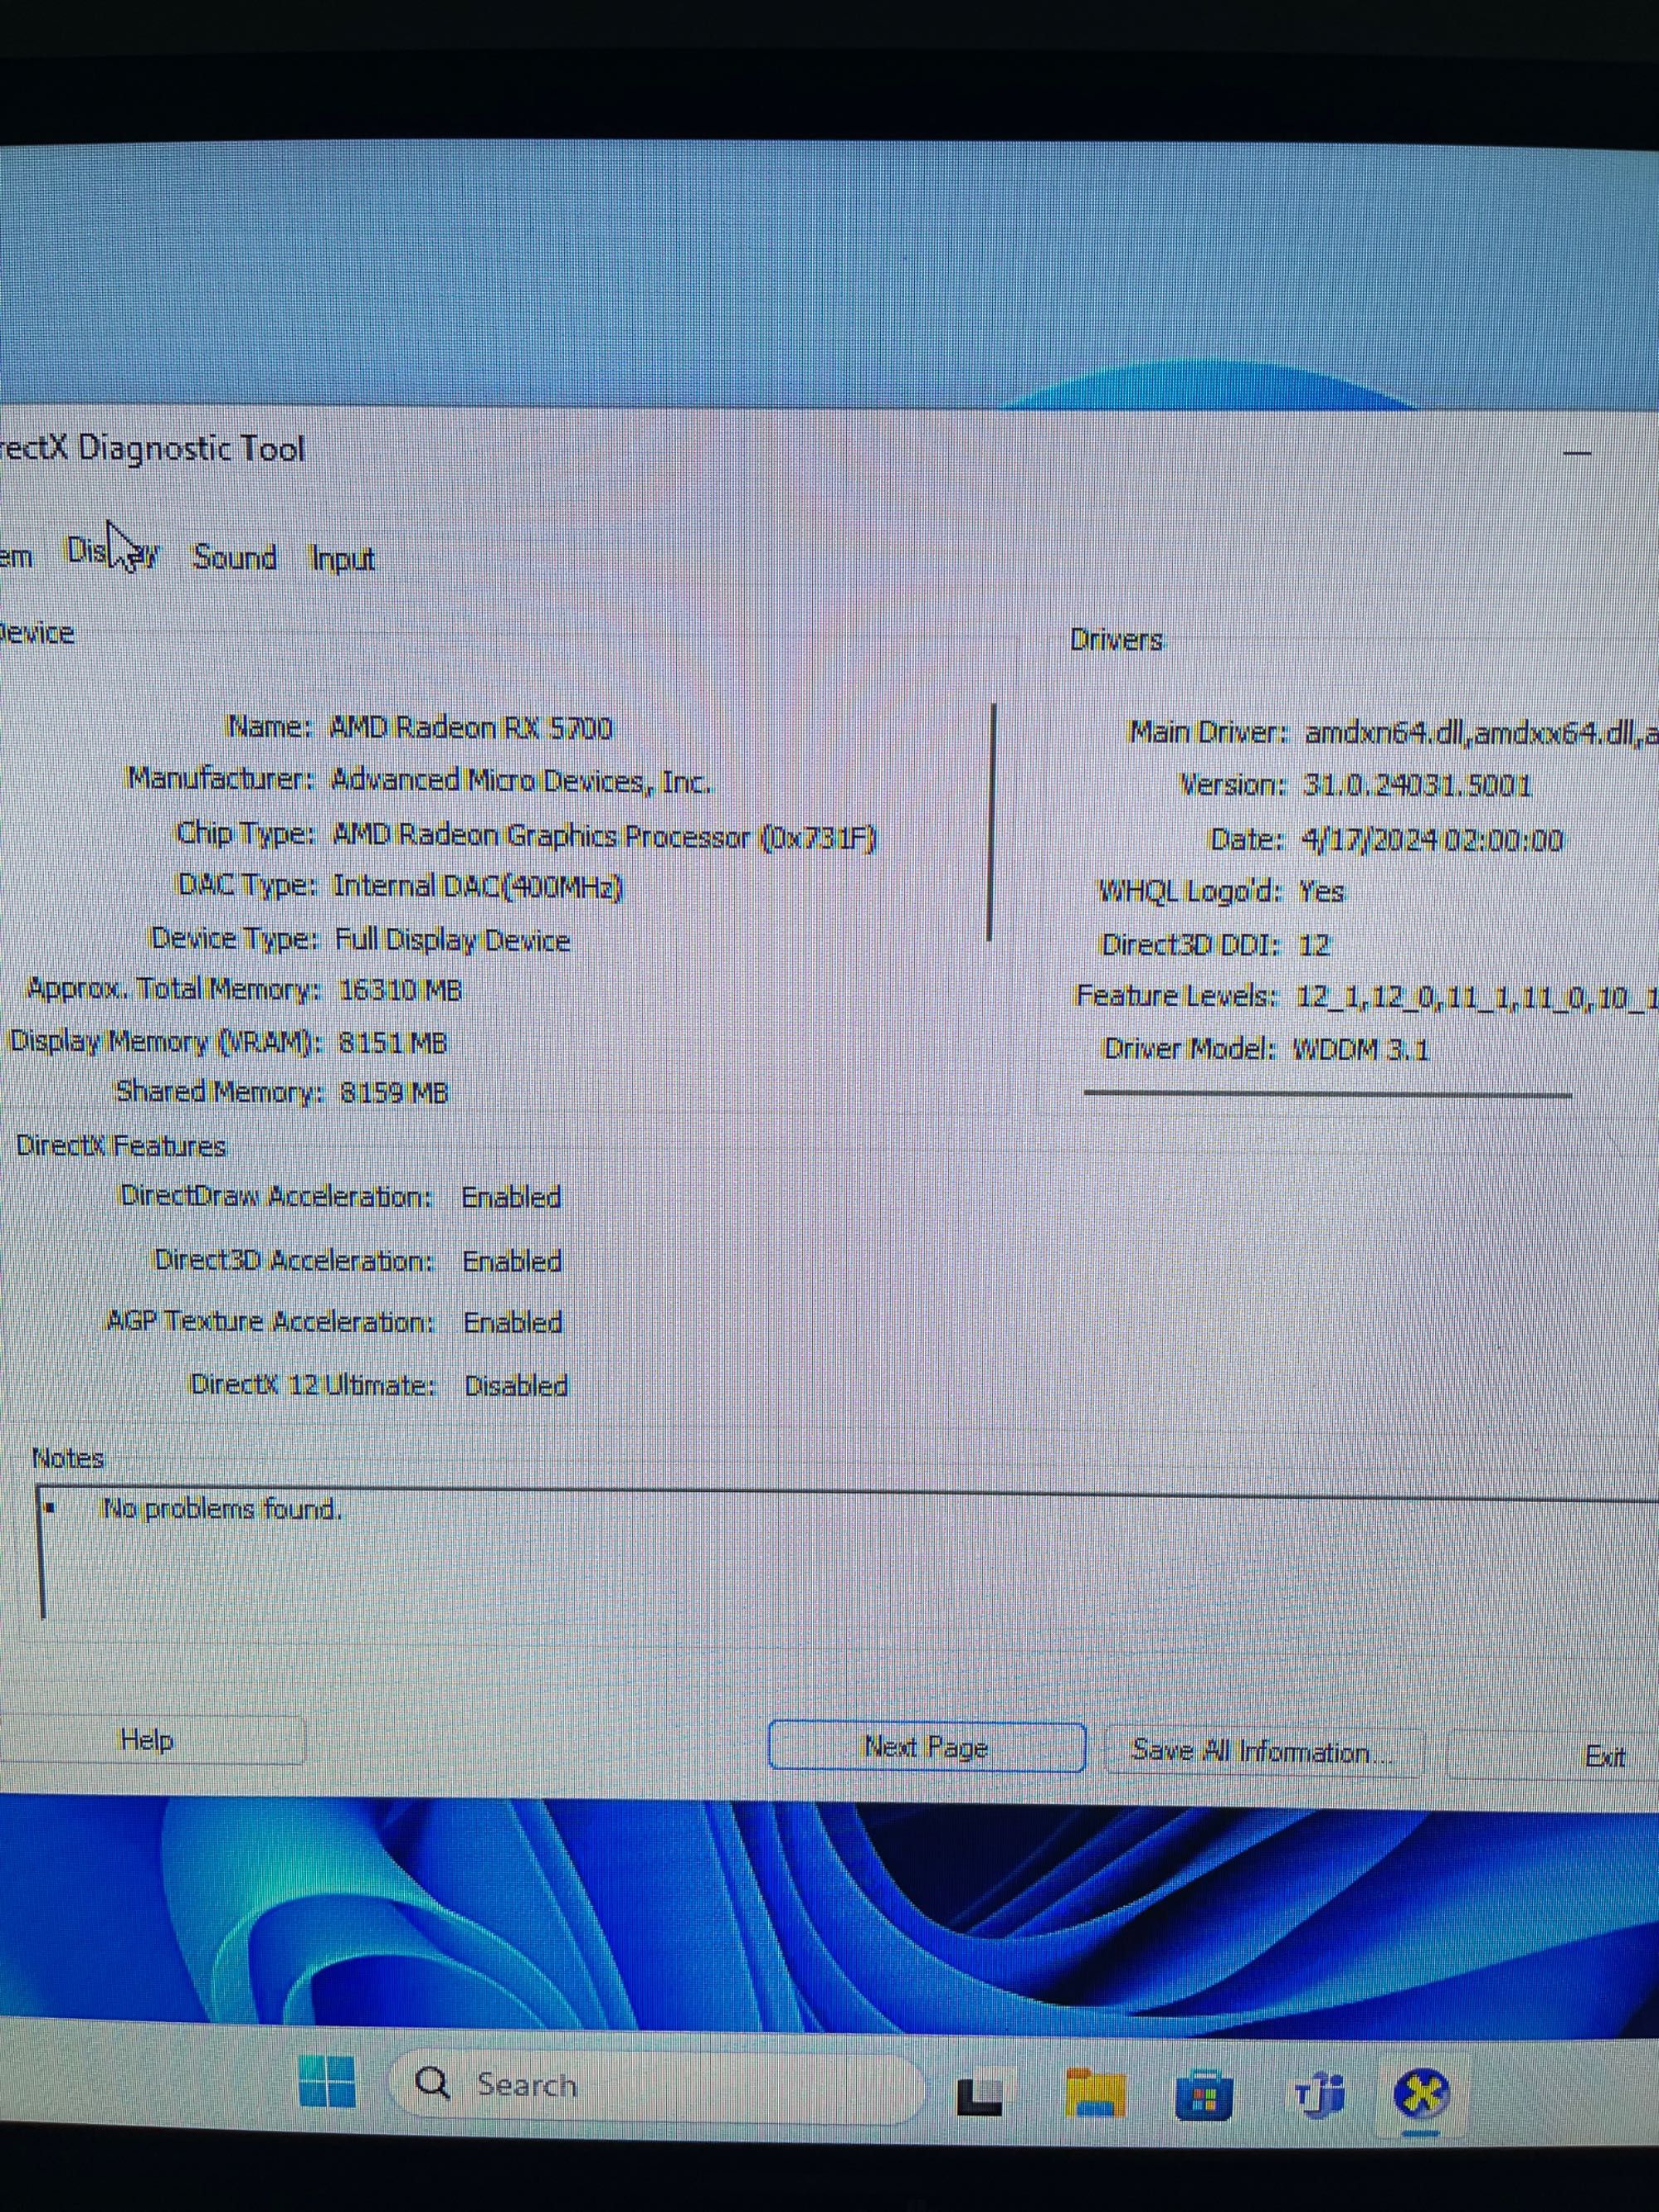Click shared memory value 8159 MB
This screenshot has height=2212, width=1659.
(x=394, y=1093)
